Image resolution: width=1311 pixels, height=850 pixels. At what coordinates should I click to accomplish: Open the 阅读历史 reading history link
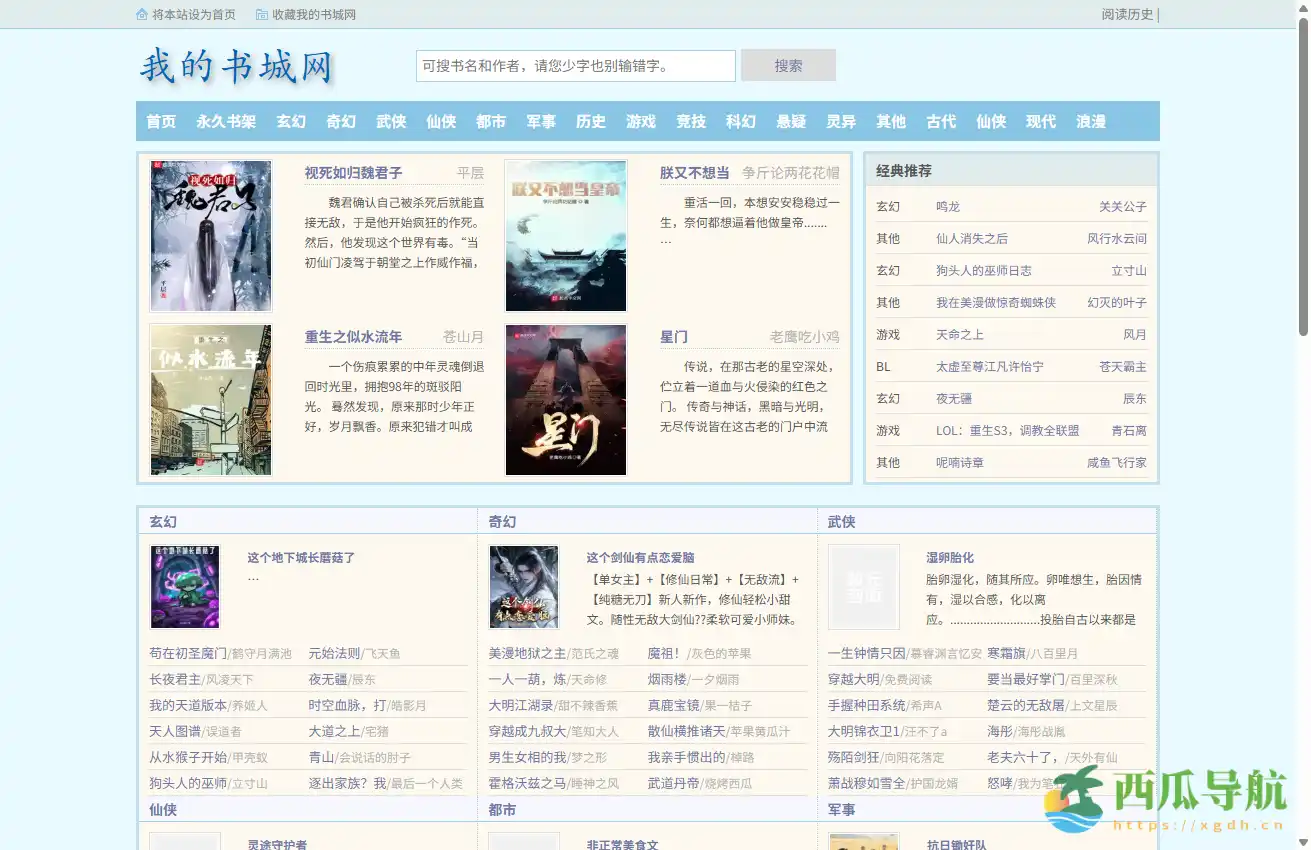coord(1125,14)
